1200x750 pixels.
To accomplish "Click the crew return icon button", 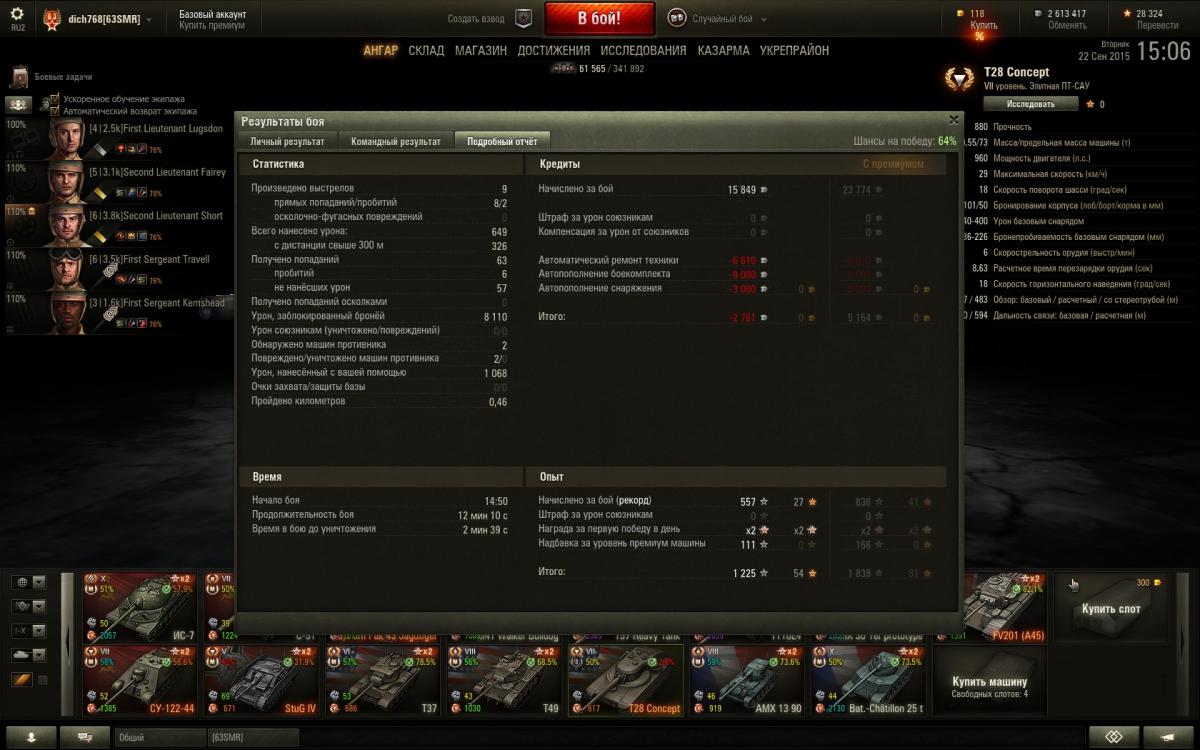I will 18,104.
